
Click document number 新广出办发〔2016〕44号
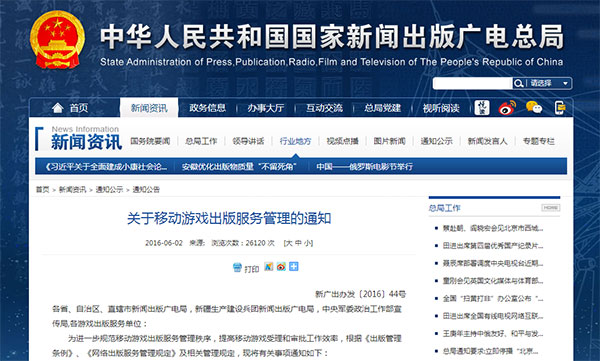click(360, 294)
